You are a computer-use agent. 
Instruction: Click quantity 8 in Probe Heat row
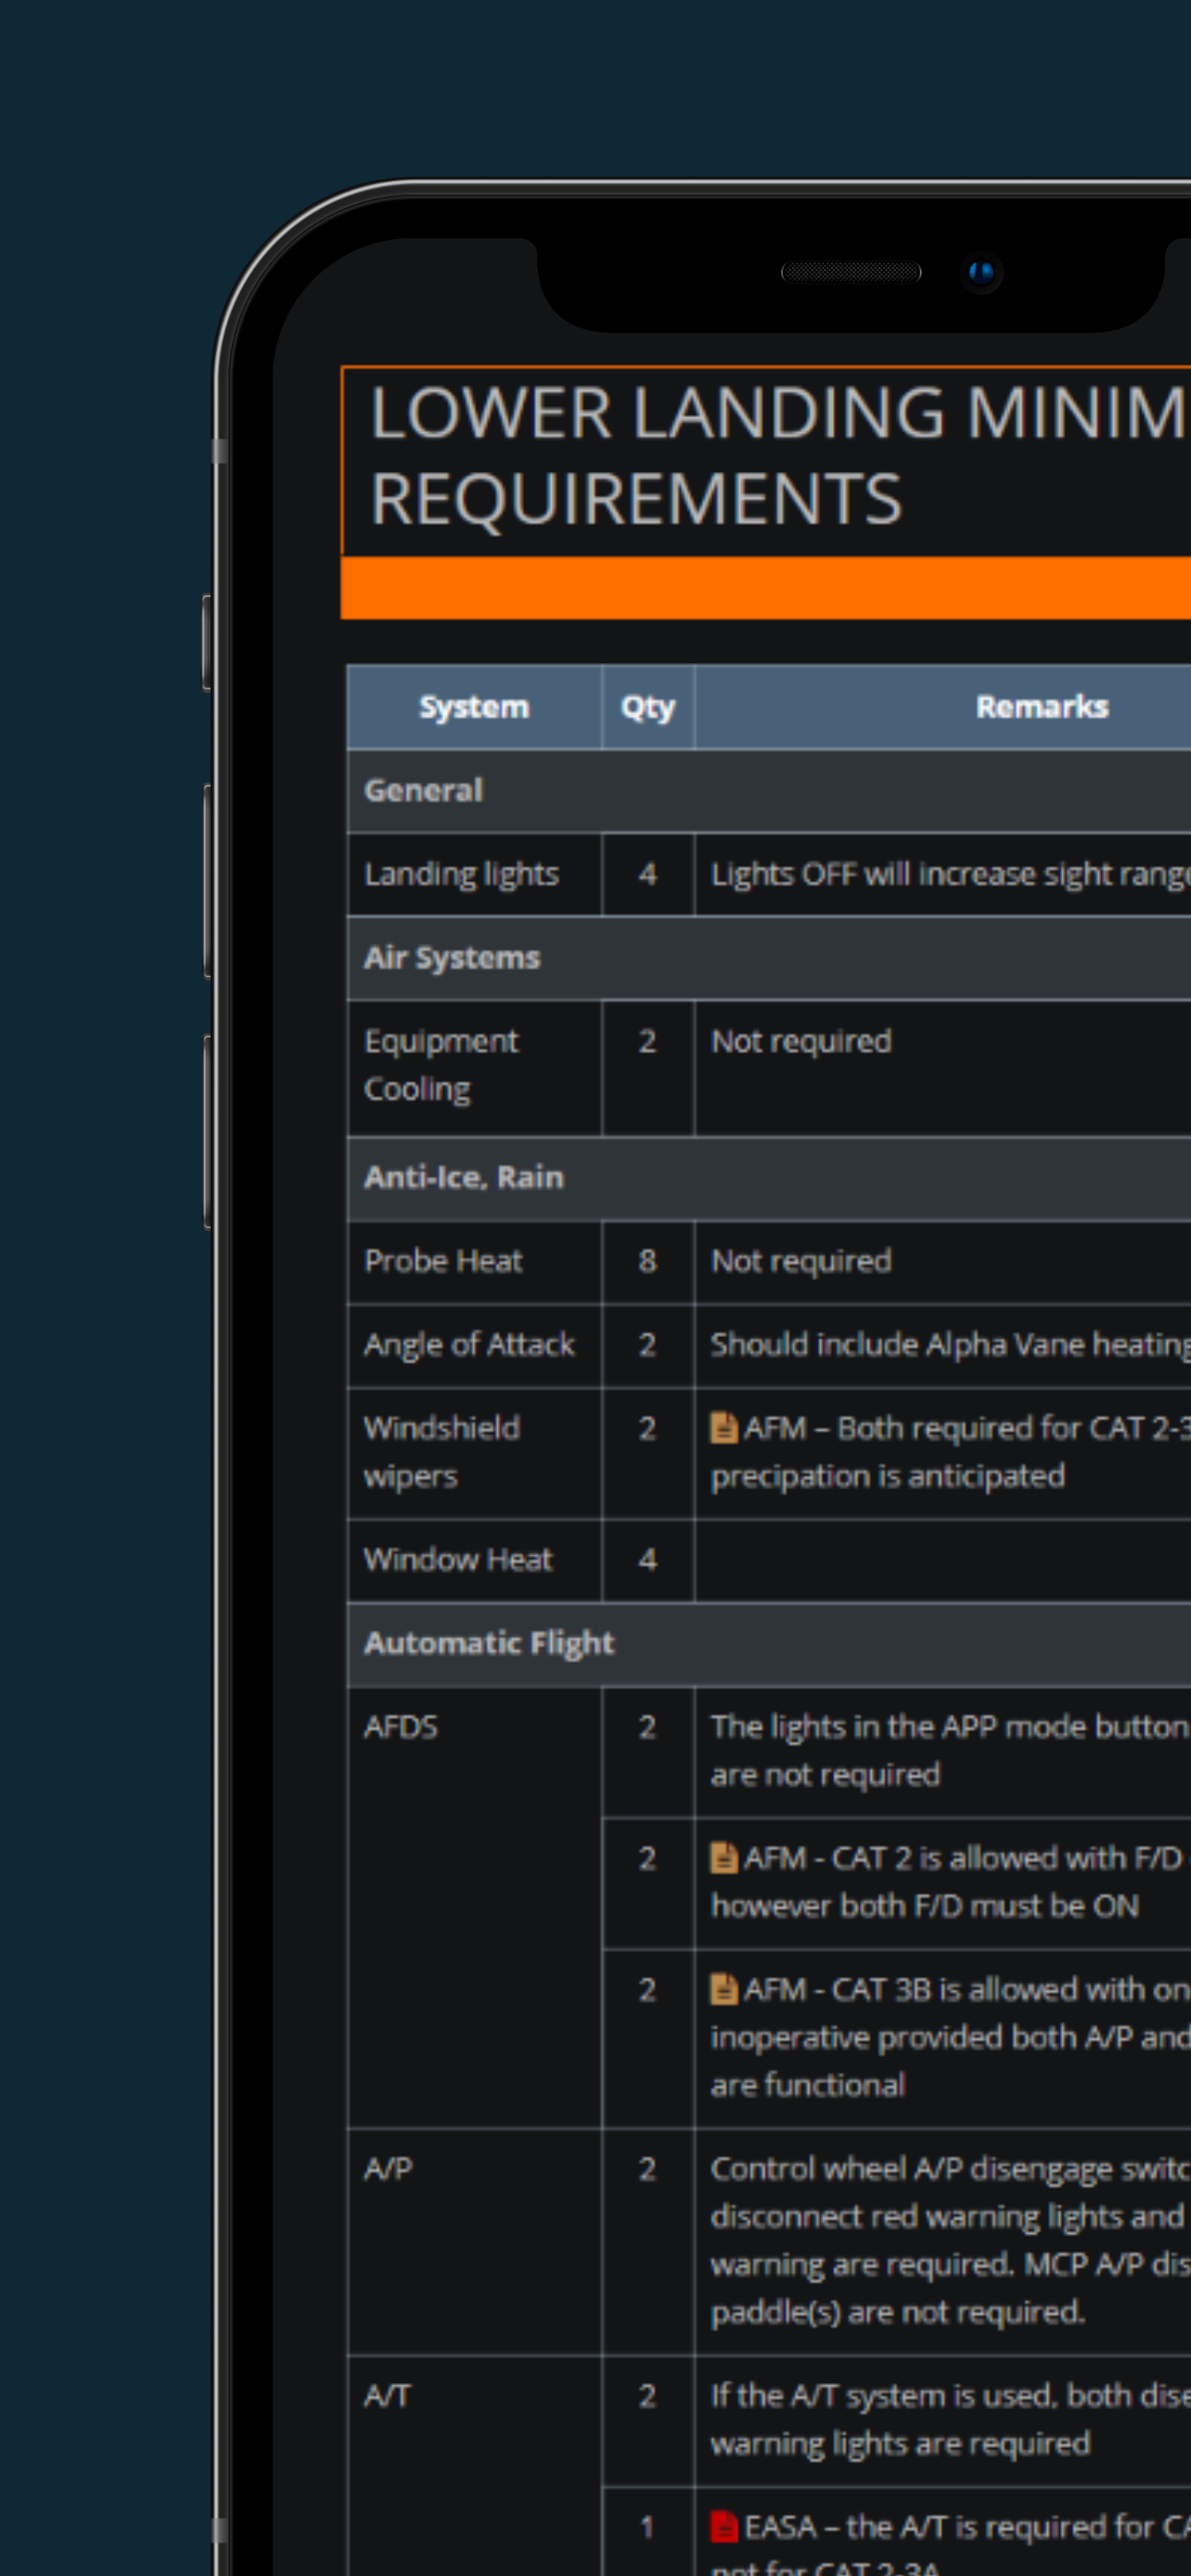tap(648, 1261)
